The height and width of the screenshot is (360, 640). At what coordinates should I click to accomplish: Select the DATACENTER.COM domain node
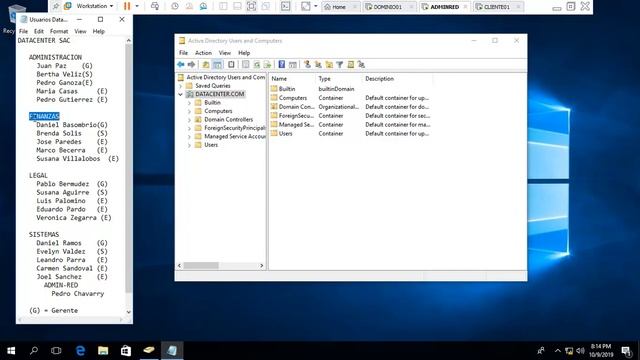(x=220, y=94)
